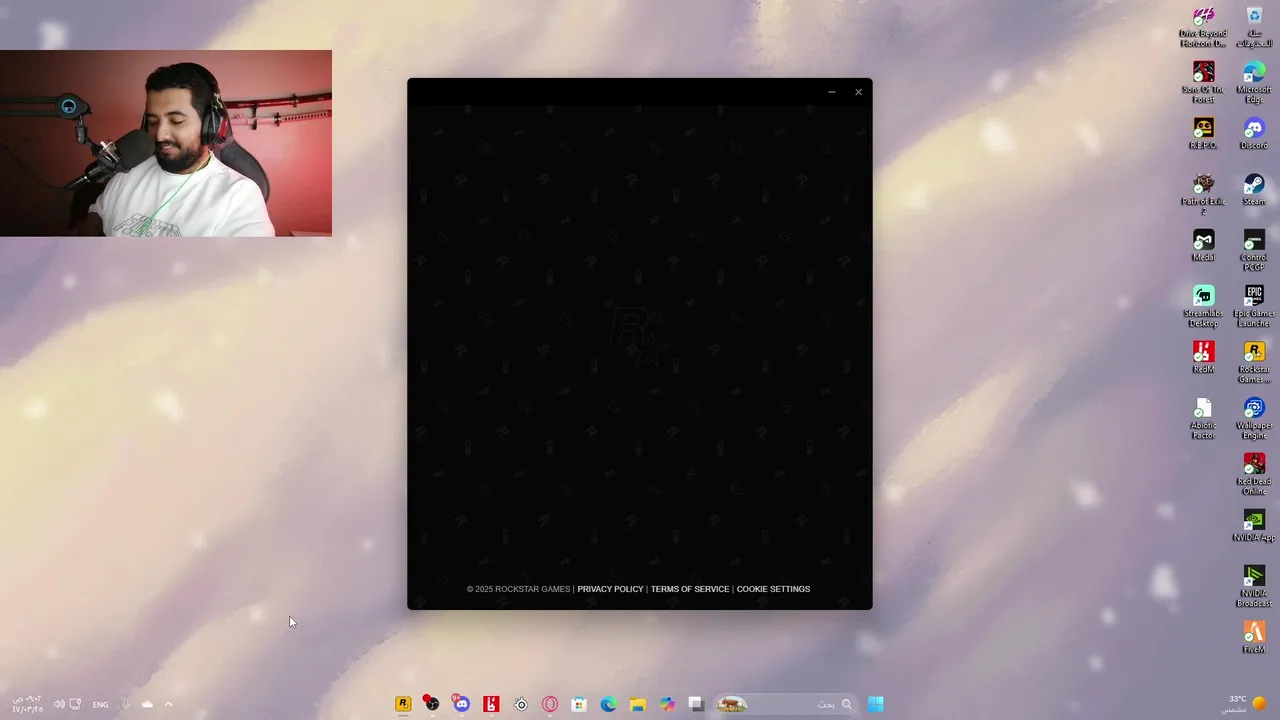Select Sons Of The Forest desktop icon
Image resolution: width=1280 pixels, height=720 pixels.
point(1203,83)
